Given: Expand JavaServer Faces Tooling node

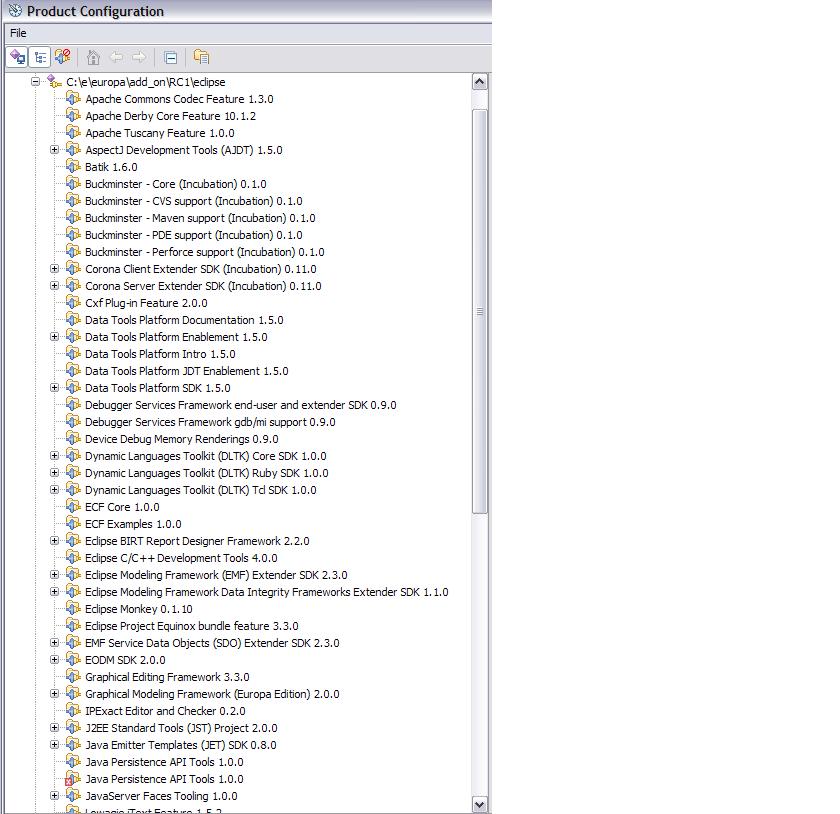Looking at the screenshot, I should coord(54,796).
